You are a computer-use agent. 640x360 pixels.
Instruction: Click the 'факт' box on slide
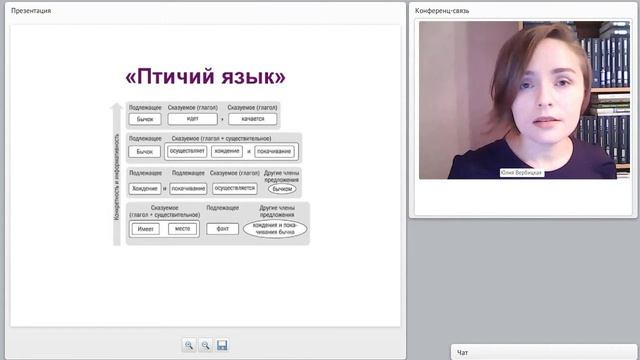[x=222, y=229]
